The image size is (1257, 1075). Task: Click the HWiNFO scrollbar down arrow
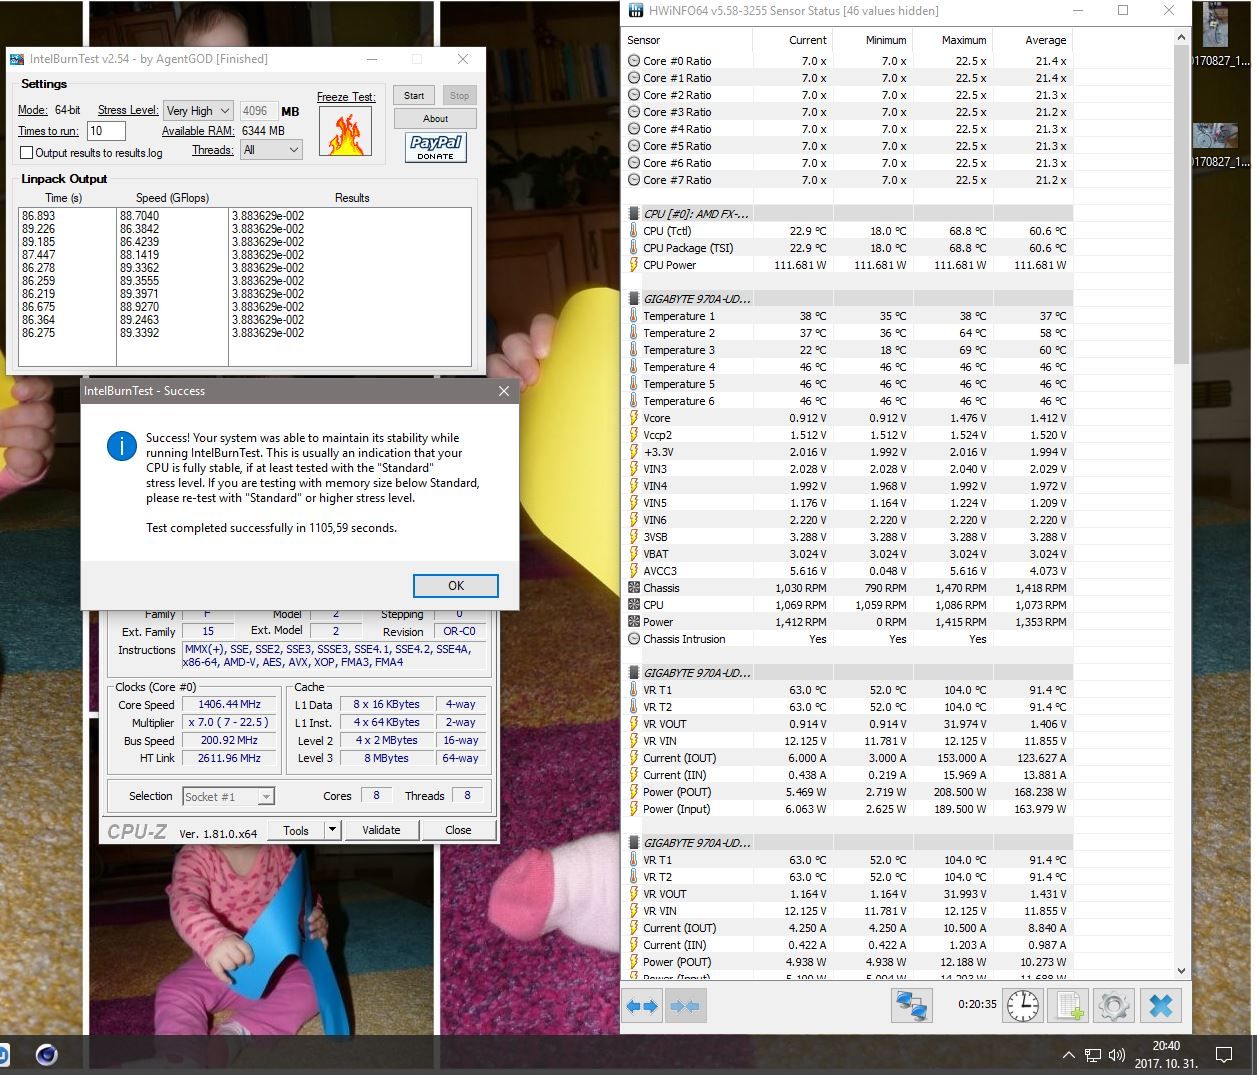pyautogui.click(x=1181, y=970)
